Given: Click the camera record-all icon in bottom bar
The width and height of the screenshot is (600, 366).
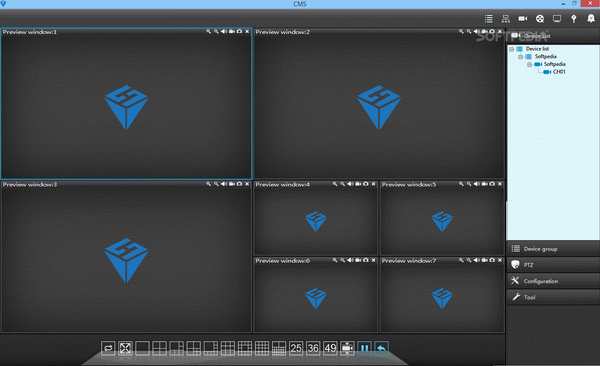Looking at the screenshot, I should click(x=347, y=348).
